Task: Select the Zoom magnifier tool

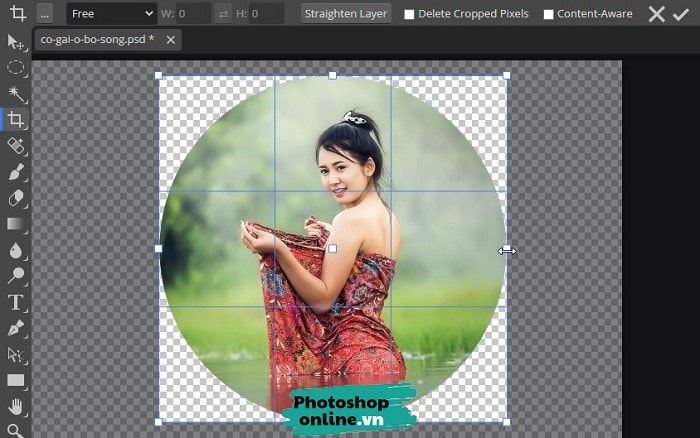Action: point(16,430)
